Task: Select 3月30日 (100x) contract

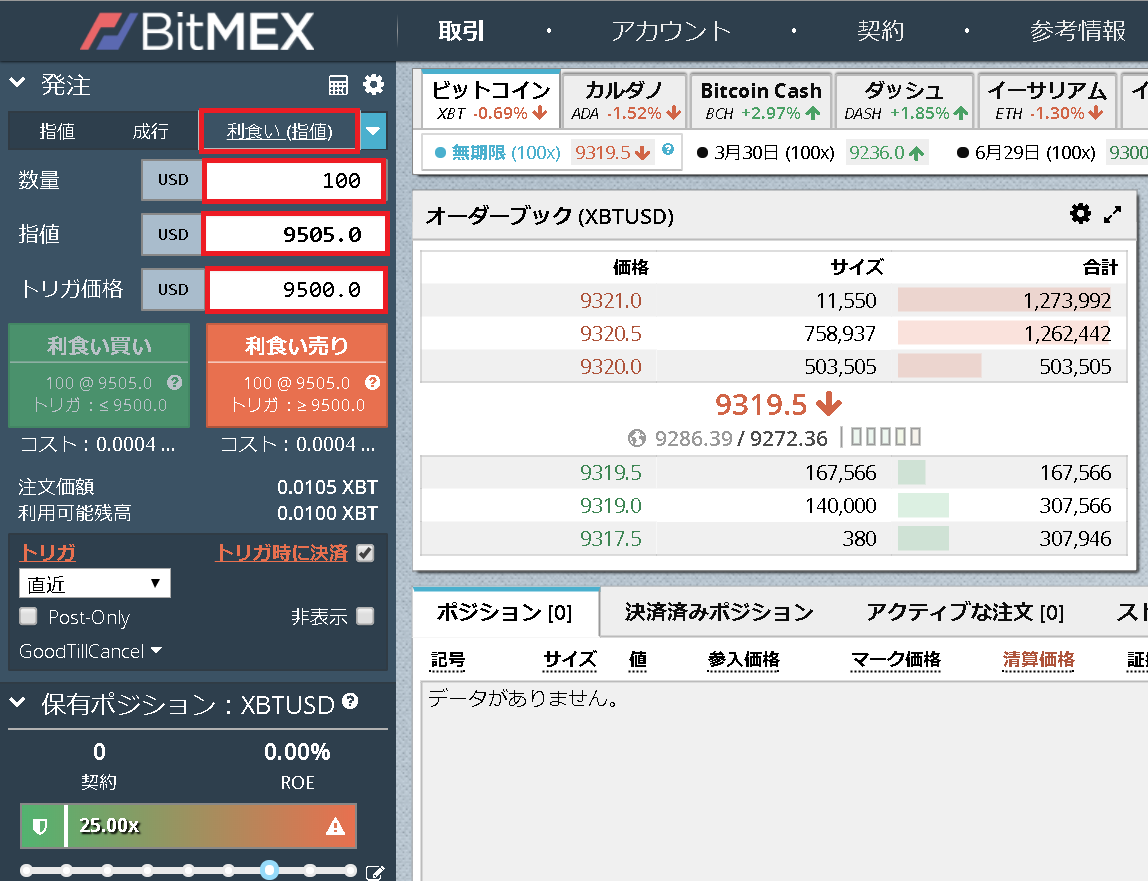Action: pyautogui.click(x=766, y=152)
